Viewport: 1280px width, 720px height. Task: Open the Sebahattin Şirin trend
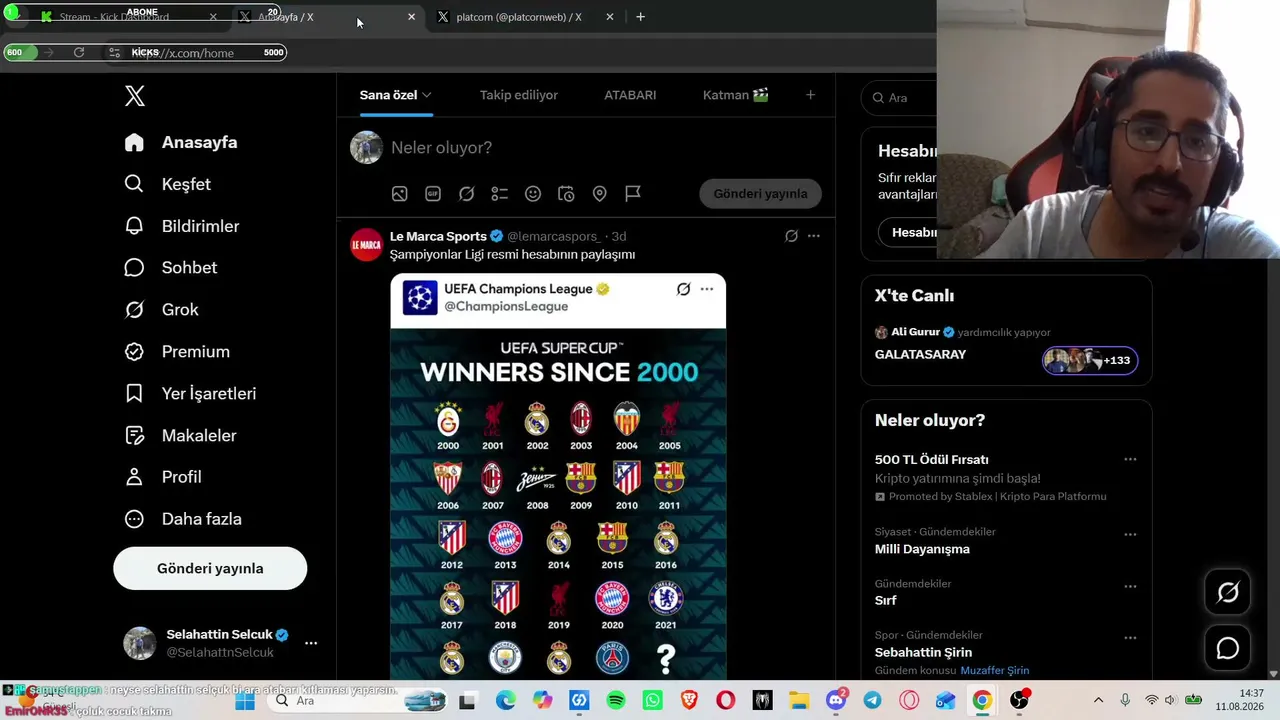[x=923, y=652]
